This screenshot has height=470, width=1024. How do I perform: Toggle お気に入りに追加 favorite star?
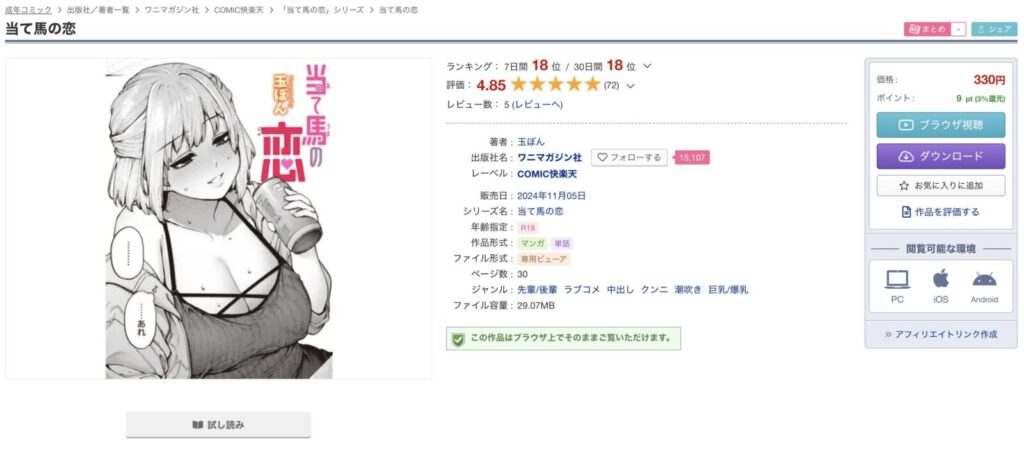point(904,185)
